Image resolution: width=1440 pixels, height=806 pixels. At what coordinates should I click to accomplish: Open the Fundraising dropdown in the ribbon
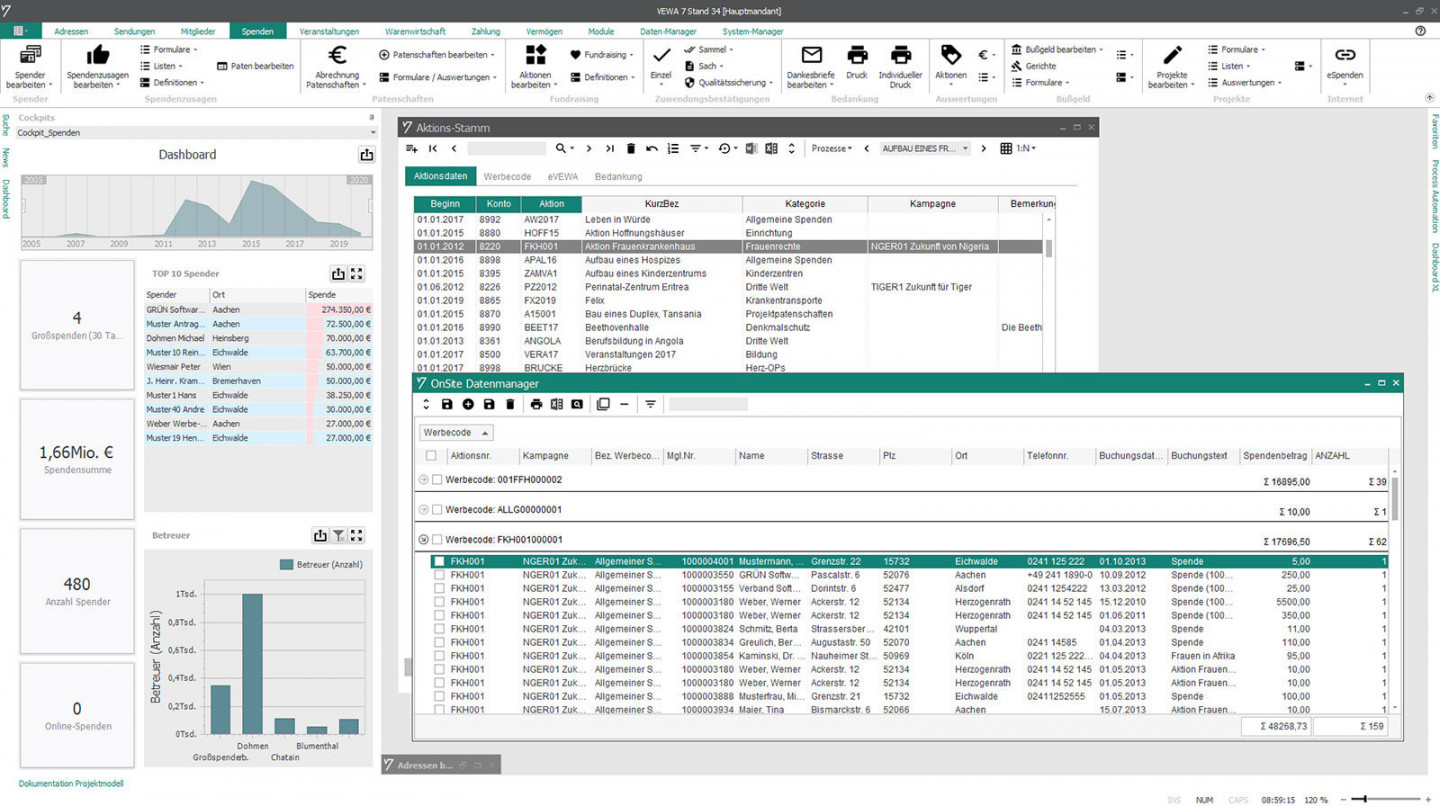click(601, 55)
